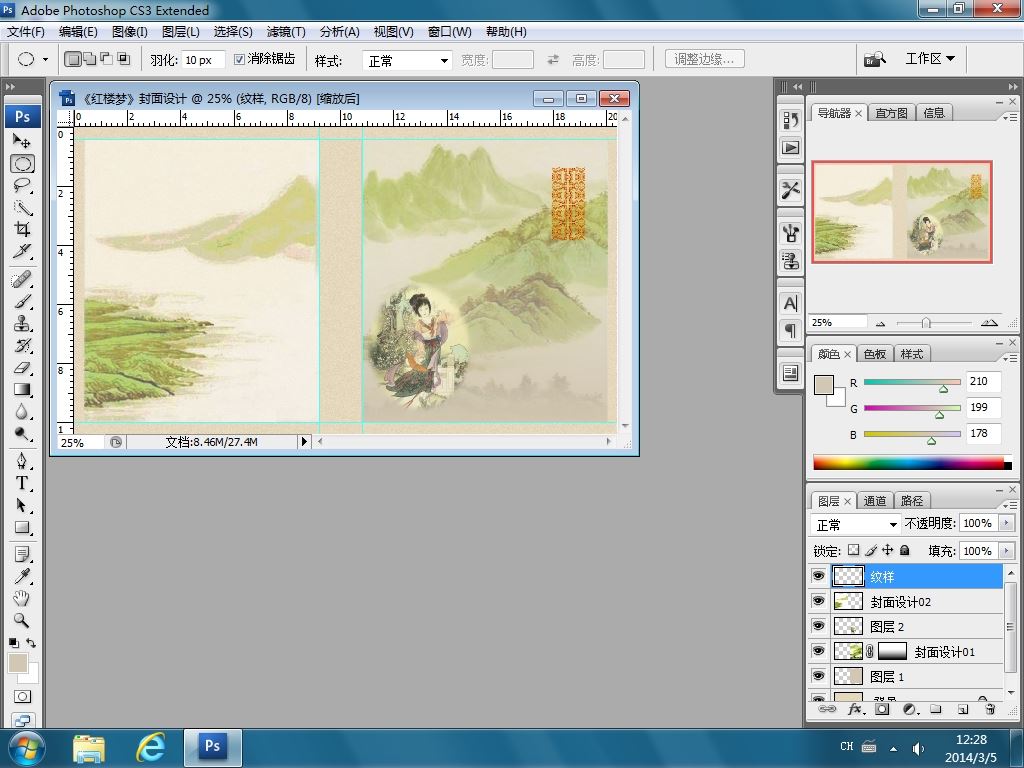The width and height of the screenshot is (1024, 768).
Task: Toggle lock all for layer
Action: (904, 551)
